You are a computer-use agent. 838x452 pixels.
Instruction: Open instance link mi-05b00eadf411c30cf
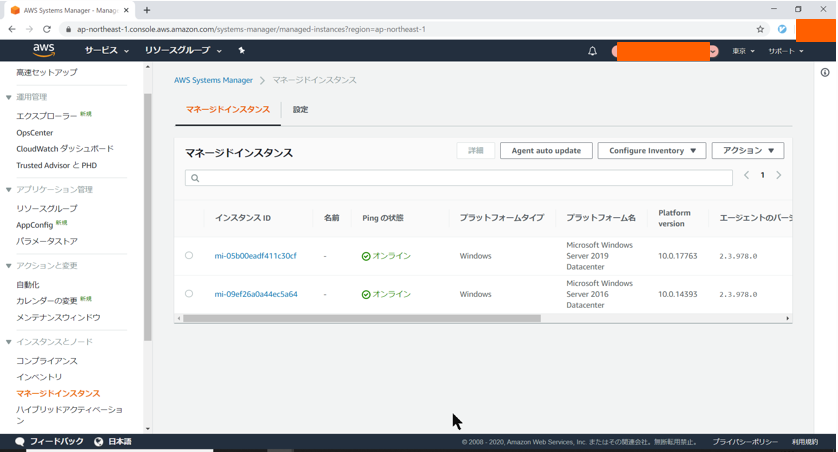point(255,256)
